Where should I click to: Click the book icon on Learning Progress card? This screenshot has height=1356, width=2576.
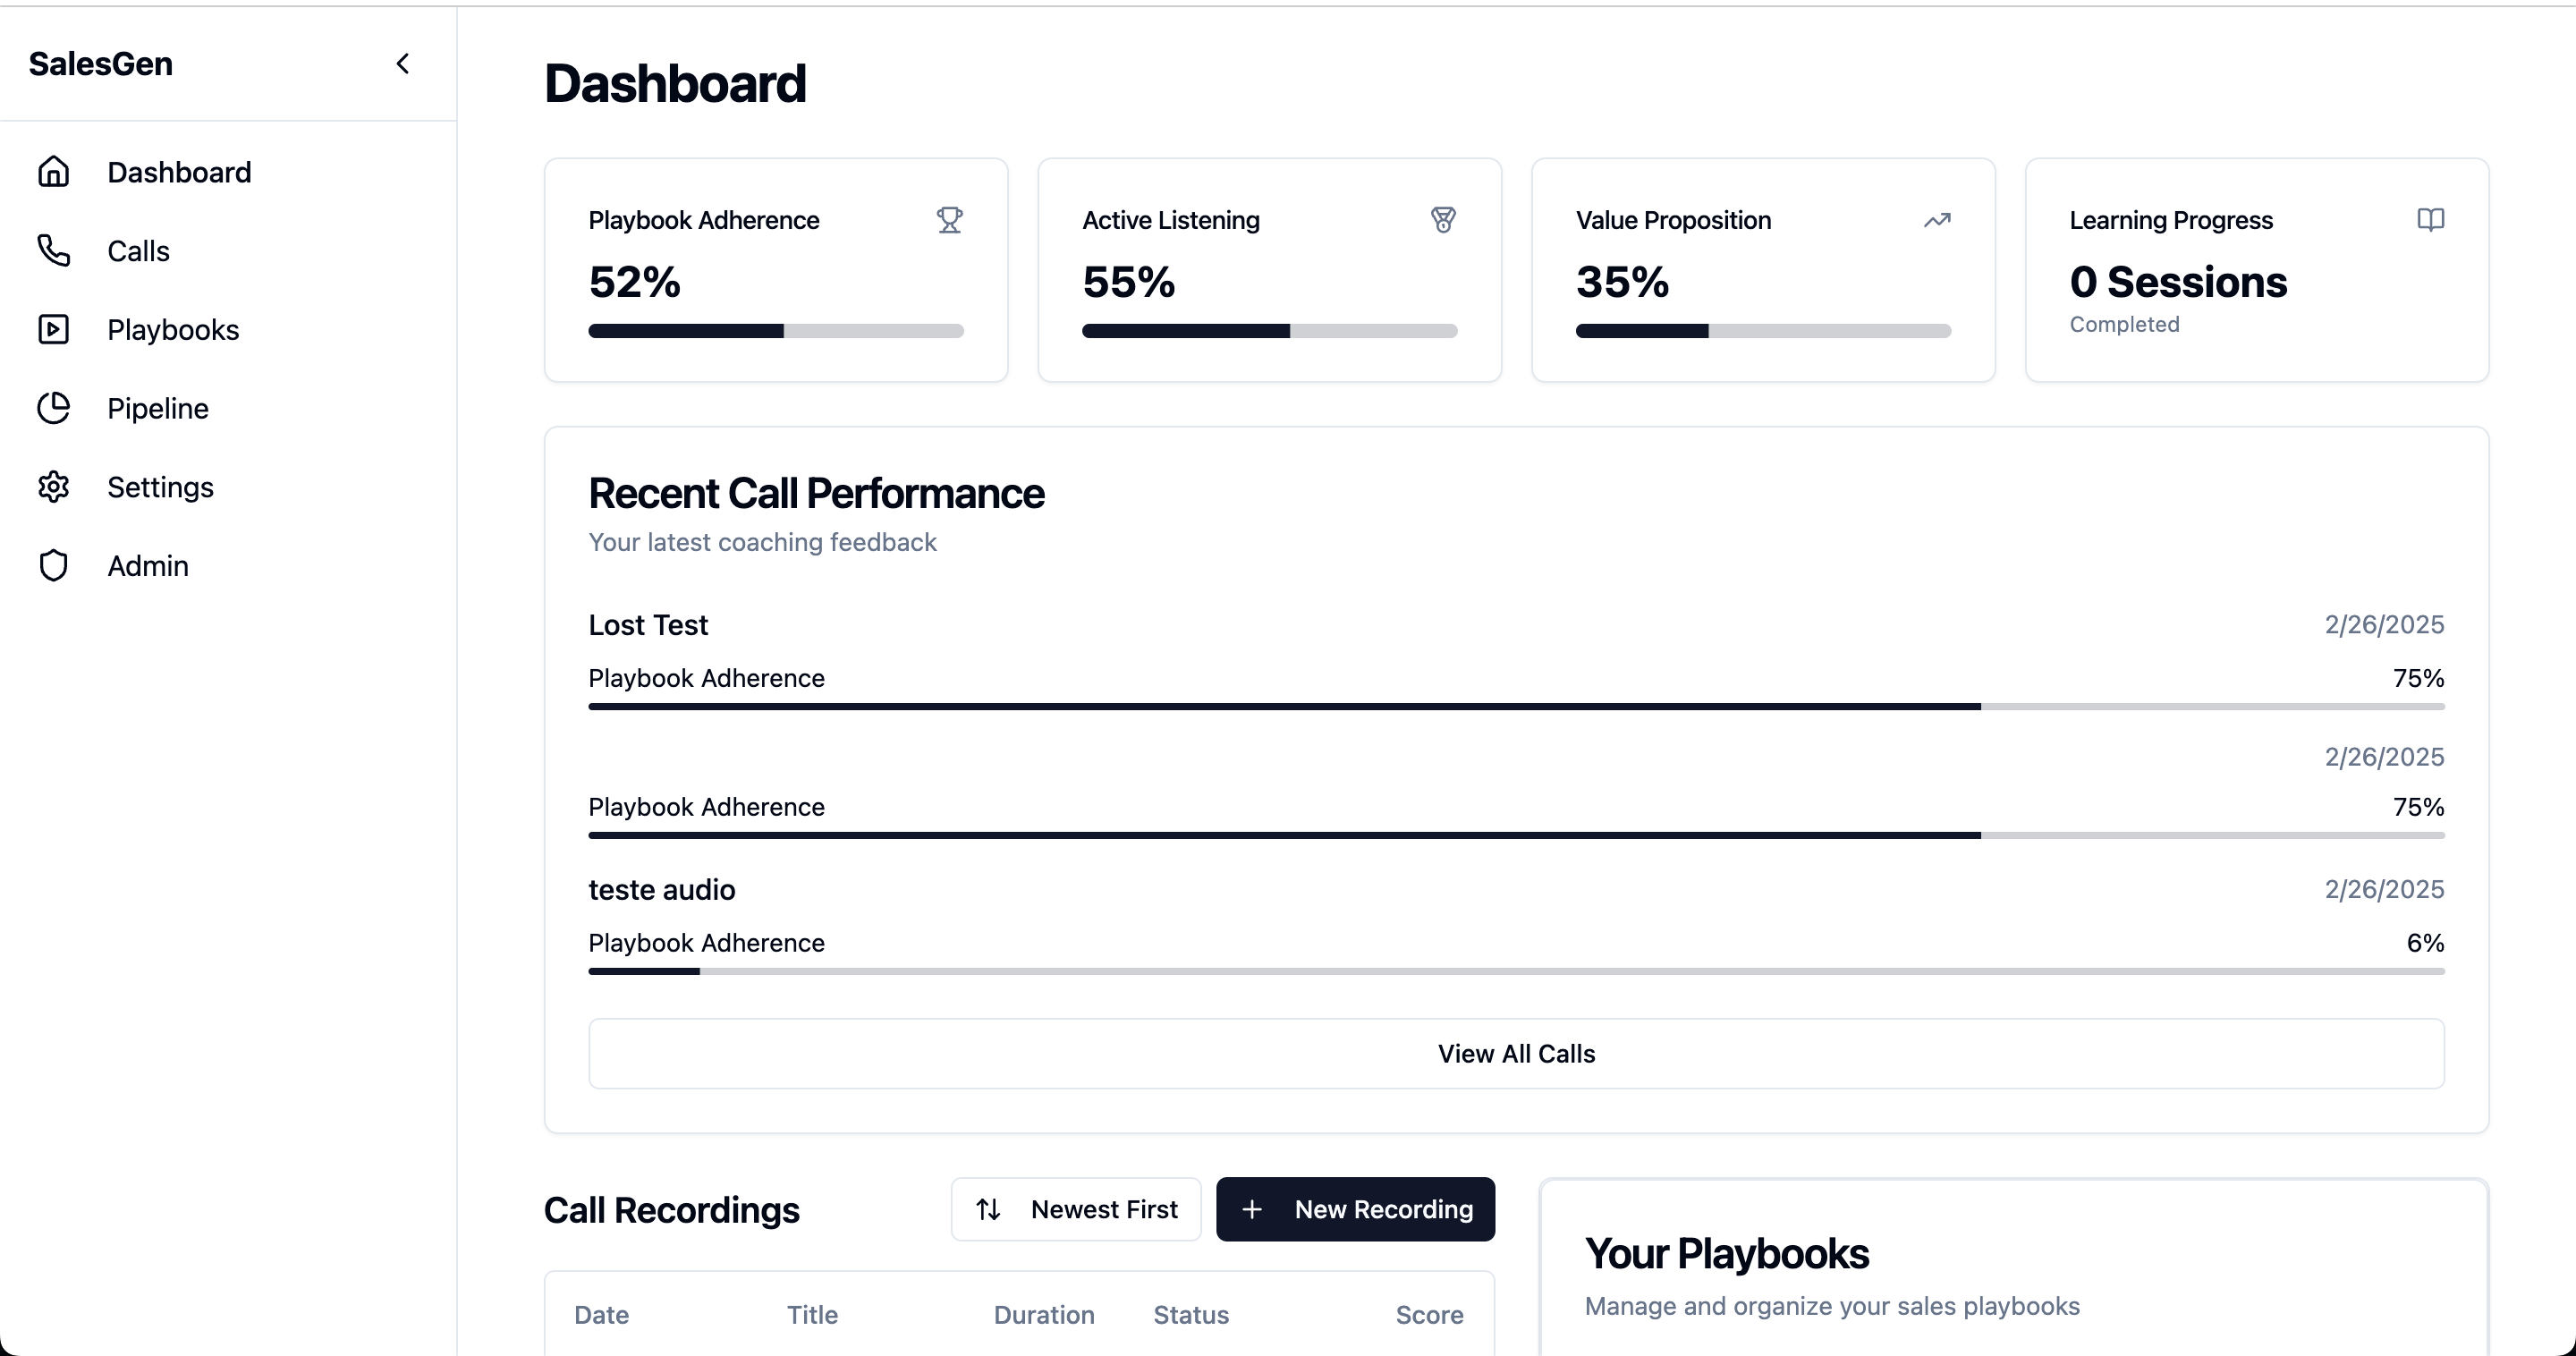coord(2430,220)
